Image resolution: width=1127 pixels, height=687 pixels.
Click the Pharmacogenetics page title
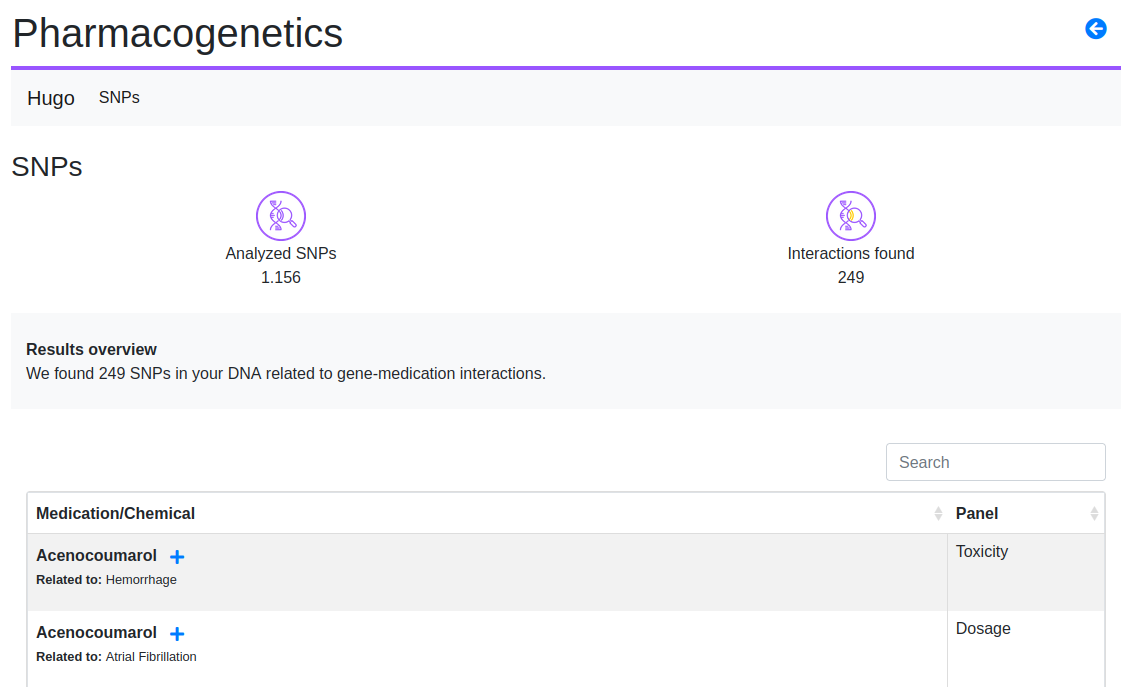[177, 34]
